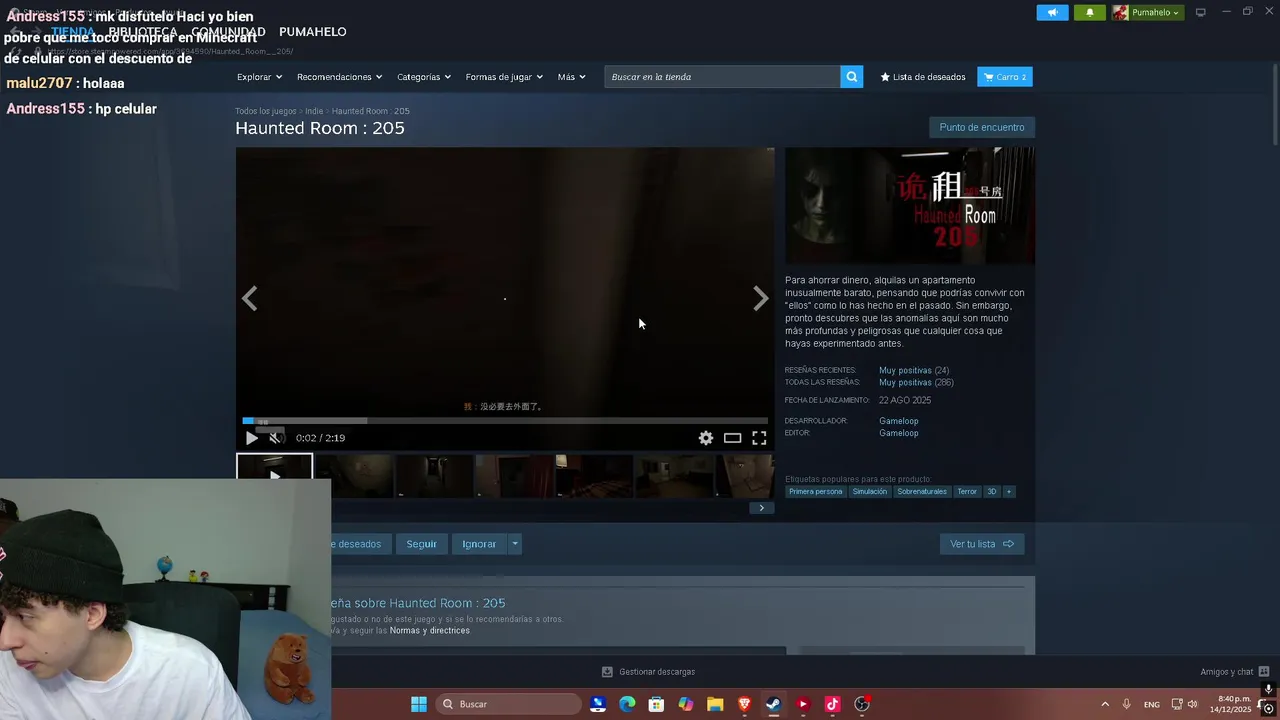Click the taskbar Buscar search box
The height and width of the screenshot is (720, 1280).
coord(509,704)
